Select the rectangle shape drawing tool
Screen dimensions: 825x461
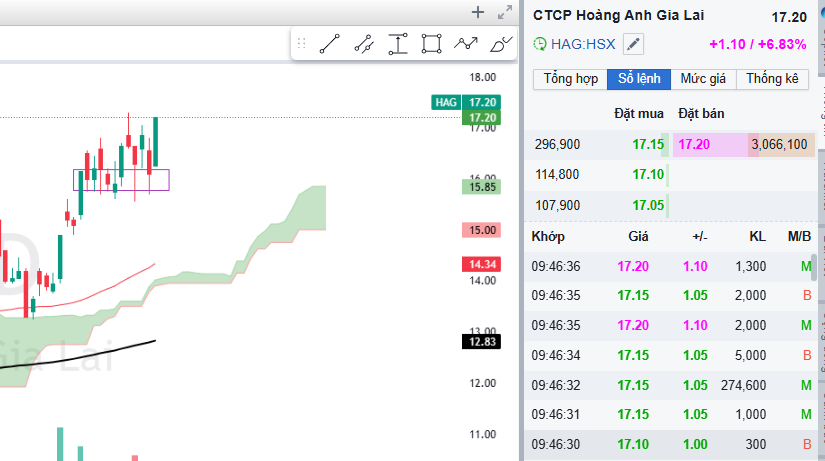tap(431, 44)
